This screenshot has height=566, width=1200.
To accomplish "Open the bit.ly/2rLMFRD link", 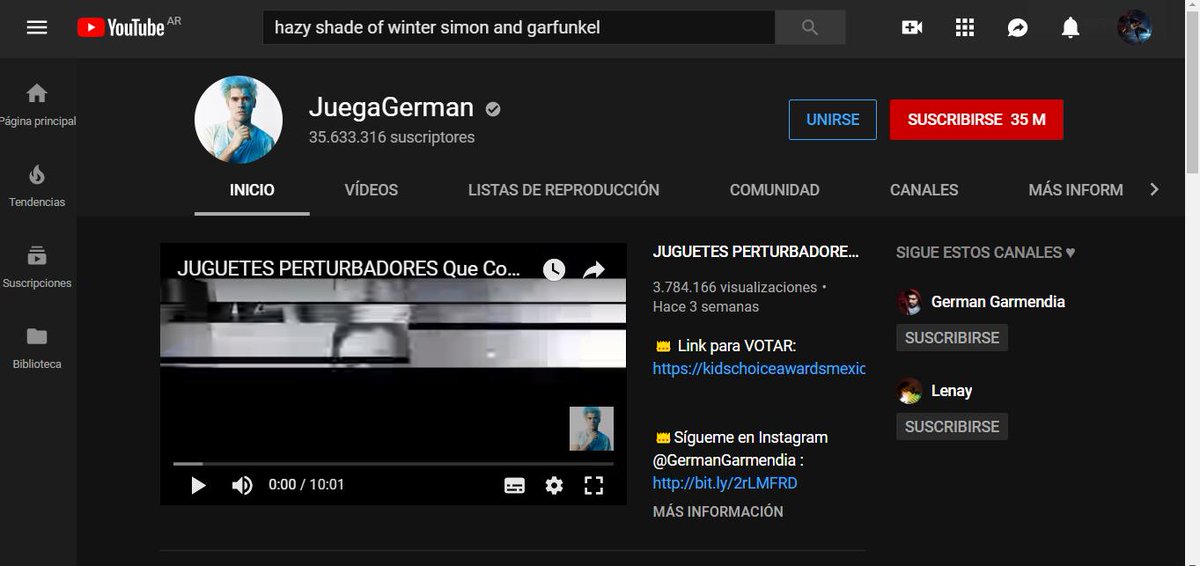I will 725,483.
